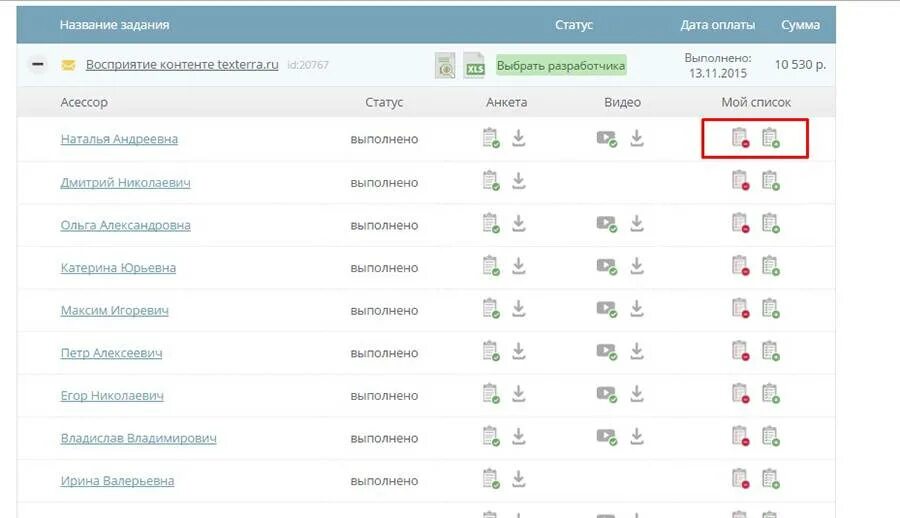Screen dimensions: 900x518
Task: View Катерина Юрьевна's questionnaire form
Action: tap(491, 266)
